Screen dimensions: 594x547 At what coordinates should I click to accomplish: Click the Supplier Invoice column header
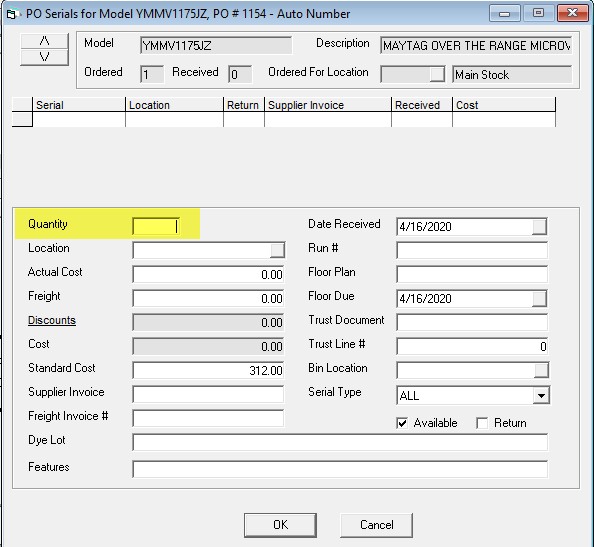328,105
